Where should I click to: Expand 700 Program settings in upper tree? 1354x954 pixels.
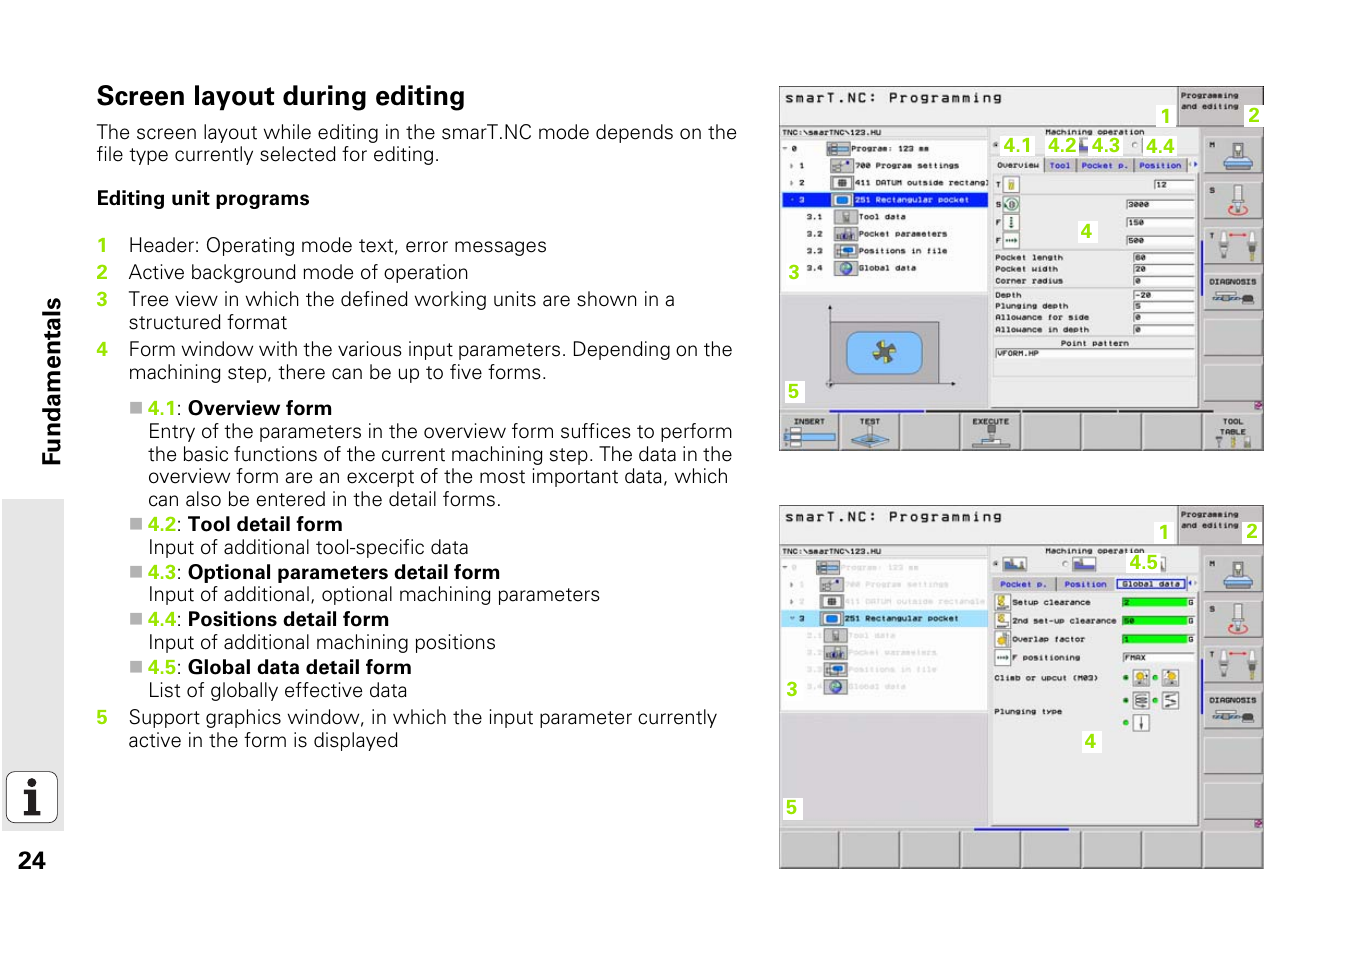pyautogui.click(x=792, y=166)
